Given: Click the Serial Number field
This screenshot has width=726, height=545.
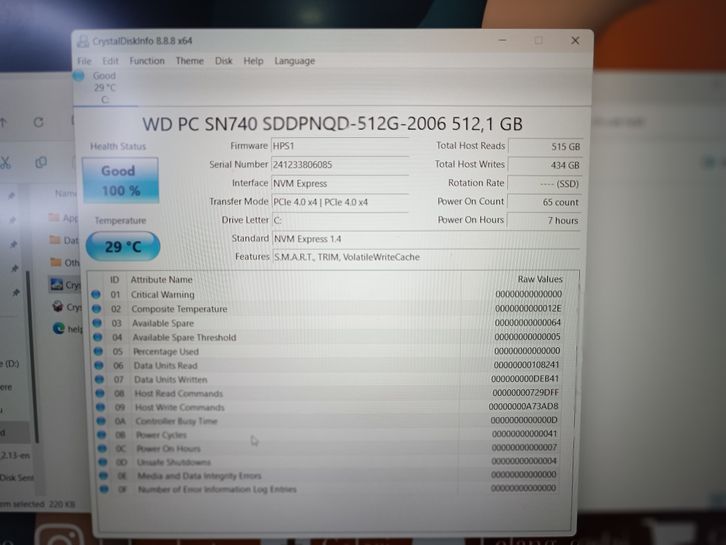Looking at the screenshot, I should pyautogui.click(x=339, y=164).
